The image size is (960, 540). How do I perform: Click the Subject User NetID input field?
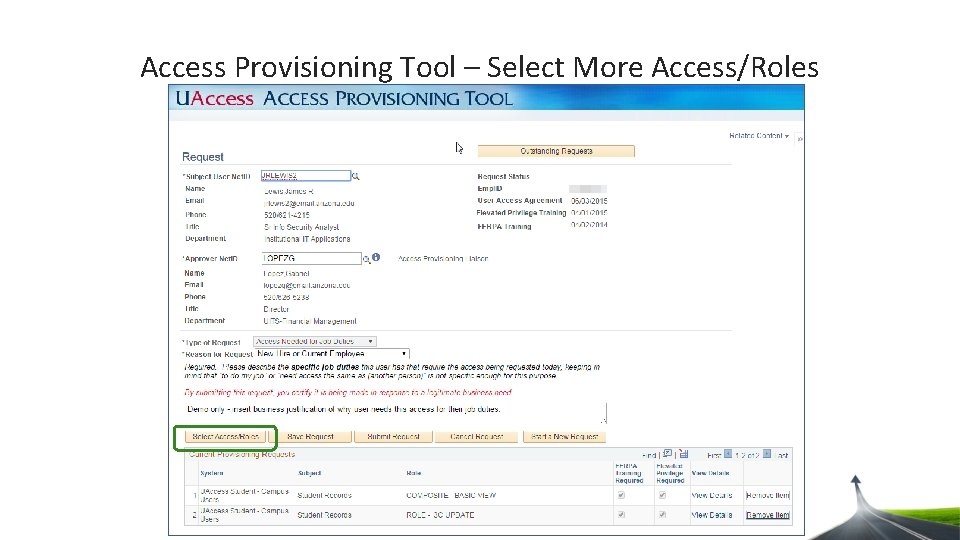point(306,176)
